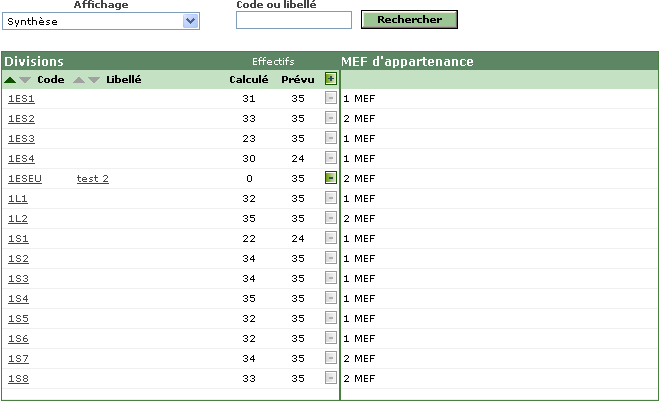The width and height of the screenshot is (659, 401).
Task: Click the Rechercher button
Action: coord(409,20)
